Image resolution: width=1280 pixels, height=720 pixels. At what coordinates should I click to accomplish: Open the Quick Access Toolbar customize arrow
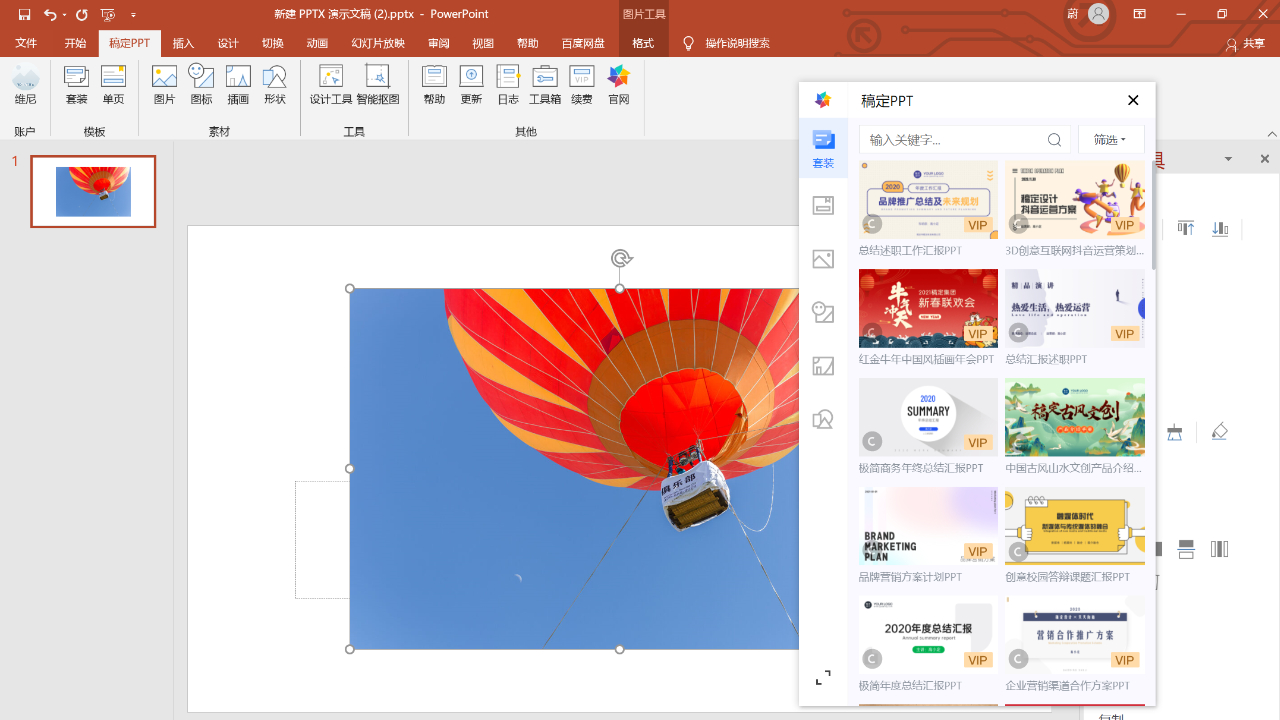(134, 15)
